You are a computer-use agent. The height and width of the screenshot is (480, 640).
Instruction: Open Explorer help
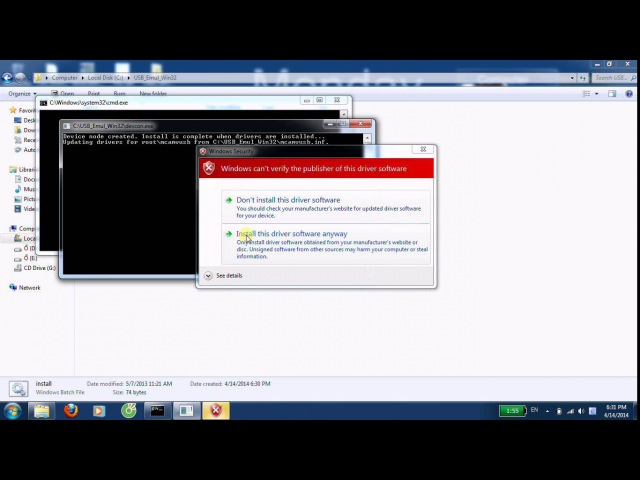(629, 94)
